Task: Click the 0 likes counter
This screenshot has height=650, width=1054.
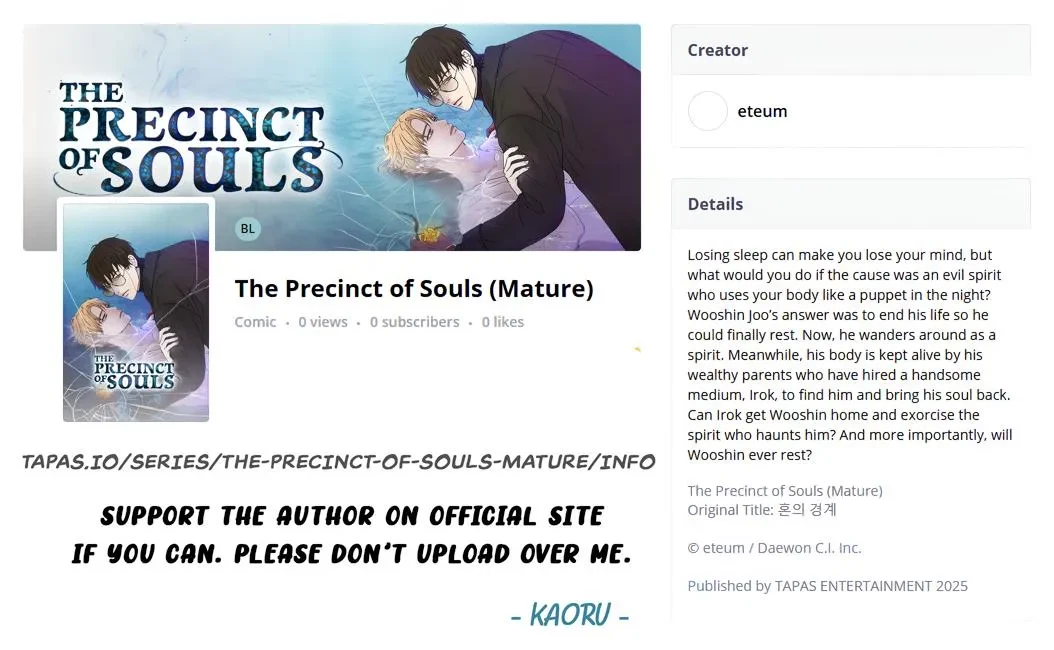Action: point(502,322)
